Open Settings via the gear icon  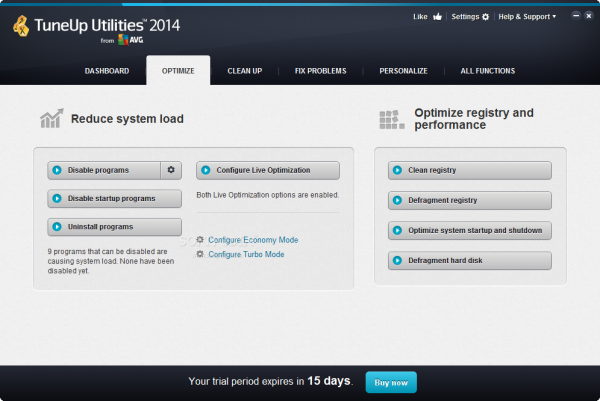point(485,17)
